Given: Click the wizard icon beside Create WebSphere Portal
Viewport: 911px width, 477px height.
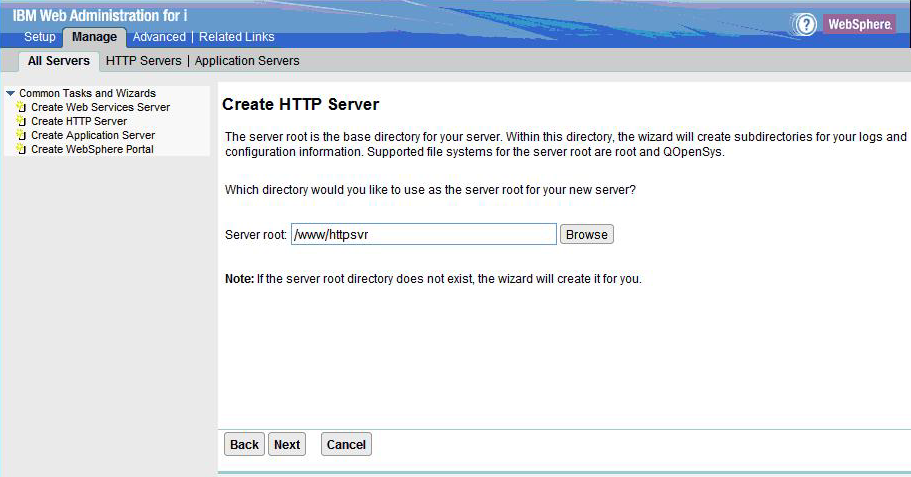Looking at the screenshot, I should click(21, 149).
